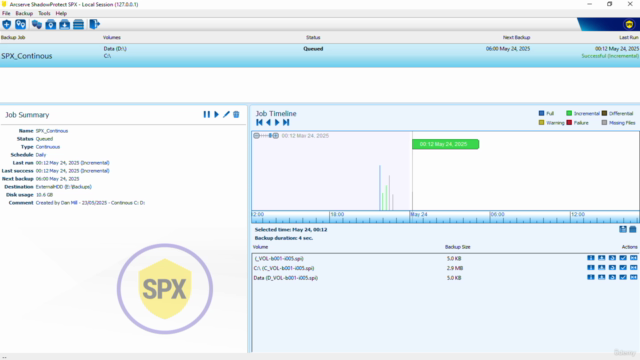Image resolution: width=640 pixels, height=360 pixels.
Task: Run the job with Job Summary play icon
Action: pos(217,115)
